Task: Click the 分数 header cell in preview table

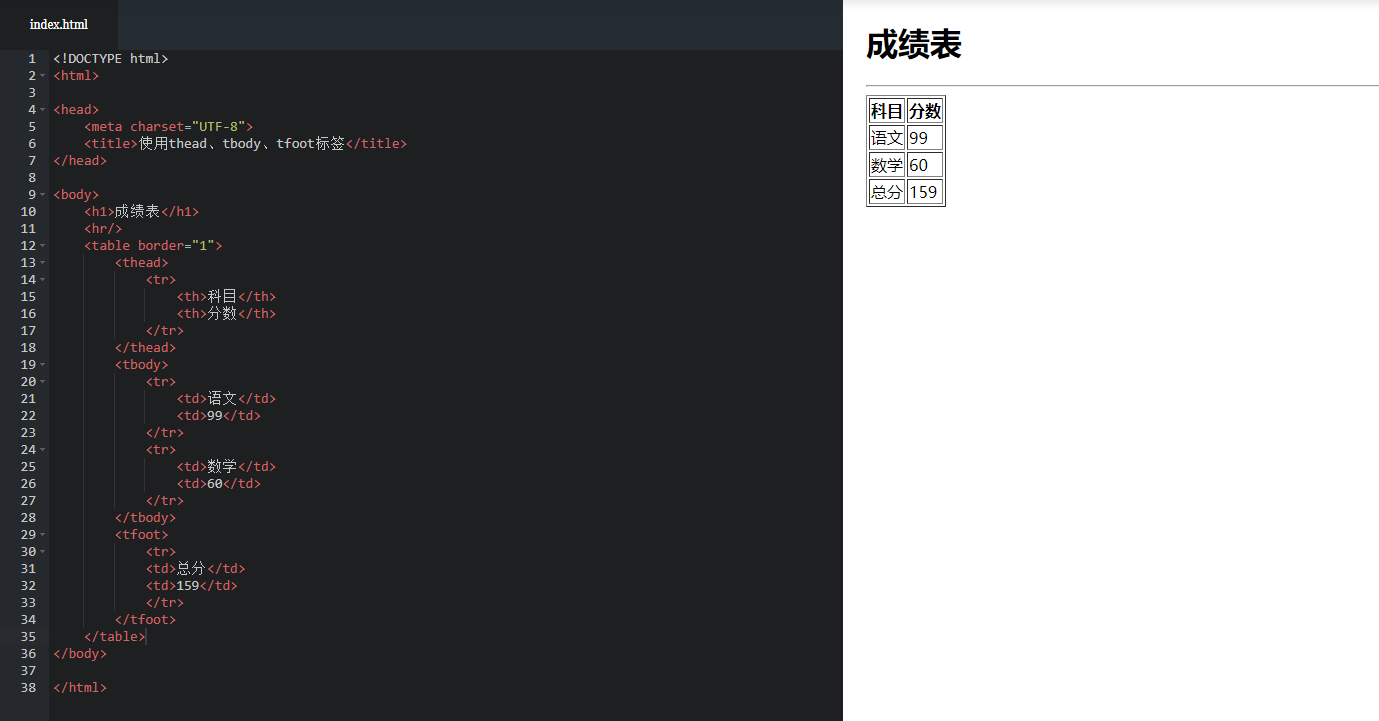Action: (923, 110)
